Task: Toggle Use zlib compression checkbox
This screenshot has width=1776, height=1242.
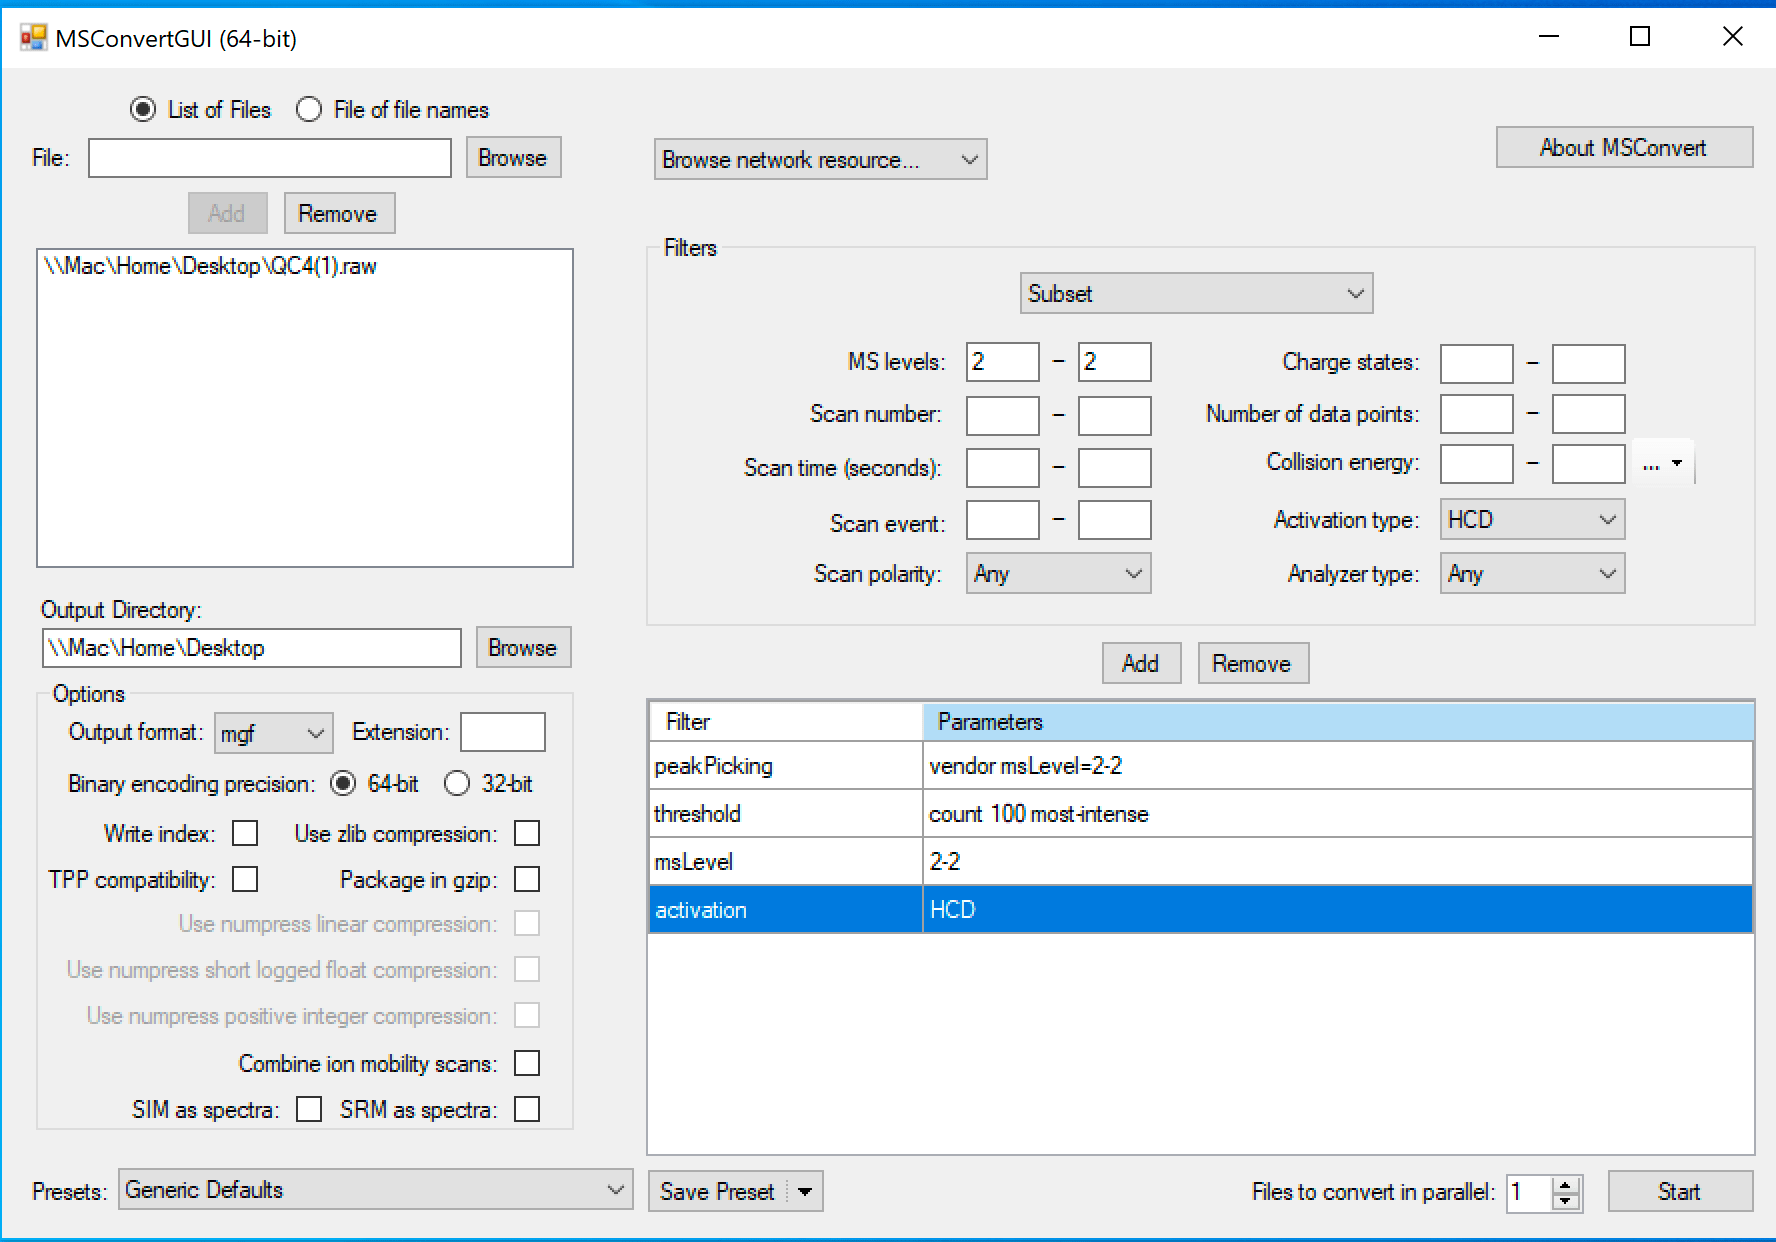Action: 527,833
